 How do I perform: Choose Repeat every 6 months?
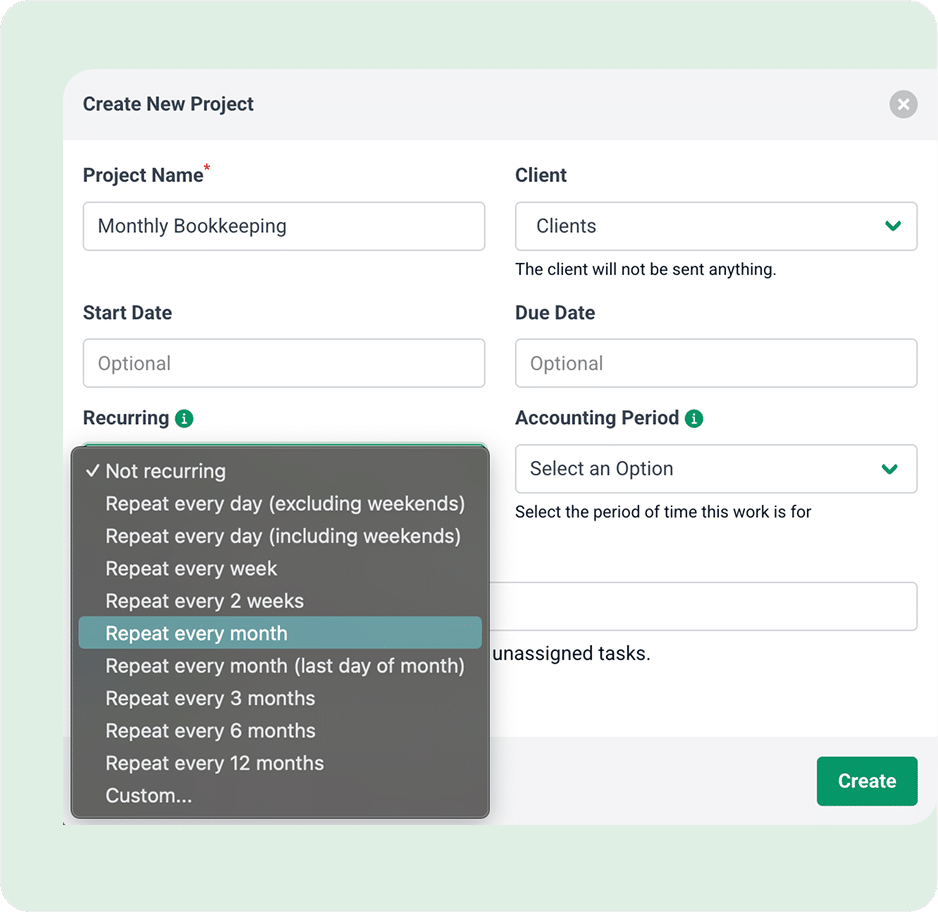[x=280, y=731]
